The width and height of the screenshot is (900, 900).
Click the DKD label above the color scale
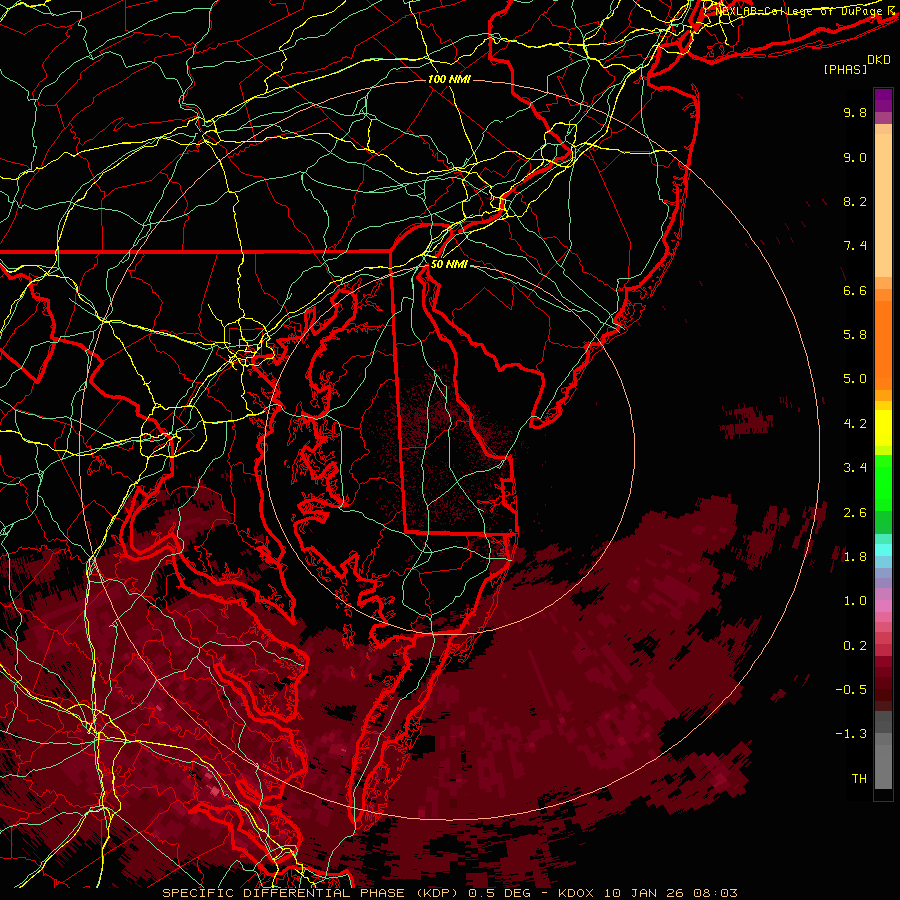[878, 60]
